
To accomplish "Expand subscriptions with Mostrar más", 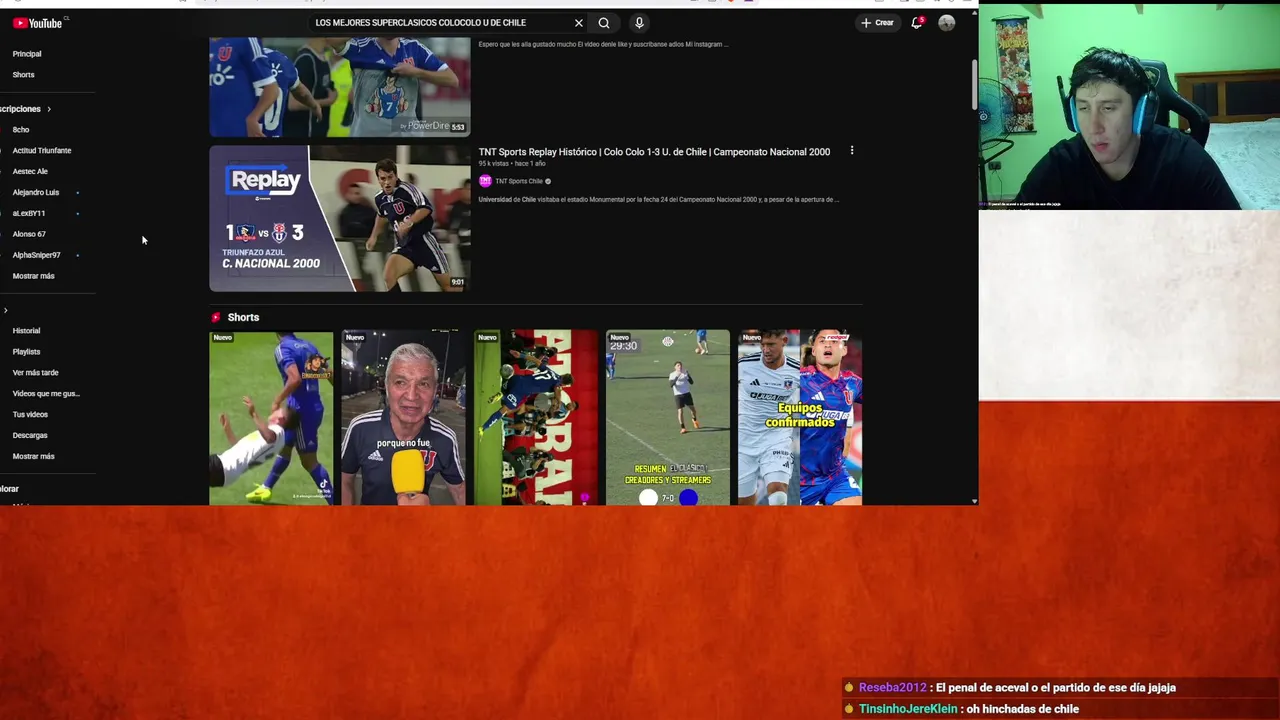I will click(34, 276).
